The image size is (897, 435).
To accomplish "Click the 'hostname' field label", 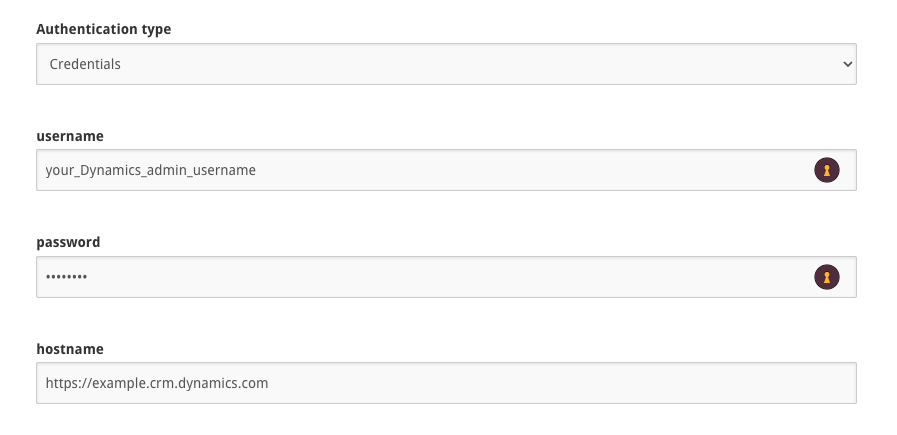I will (x=70, y=349).
